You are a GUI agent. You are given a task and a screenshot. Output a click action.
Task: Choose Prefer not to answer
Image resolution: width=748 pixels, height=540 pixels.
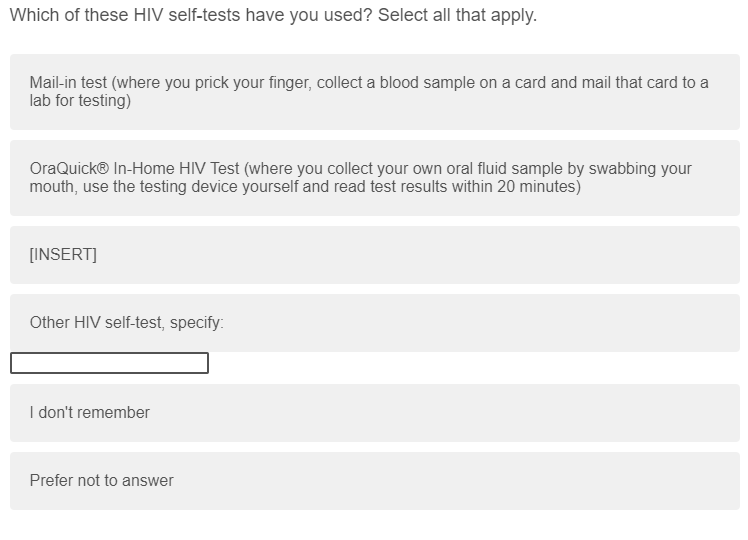point(374,481)
